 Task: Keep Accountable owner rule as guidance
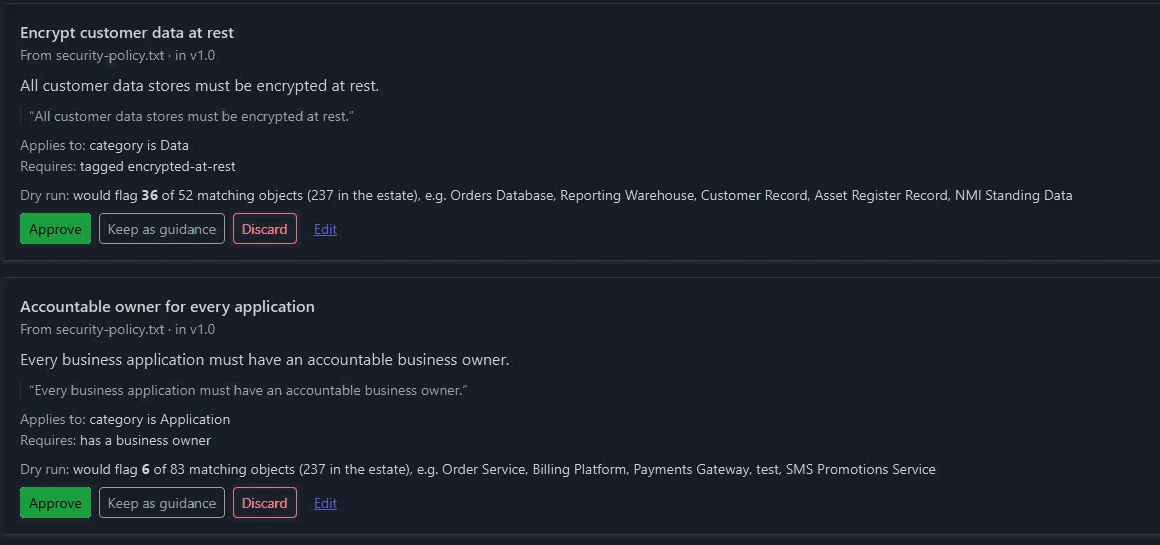(162, 503)
